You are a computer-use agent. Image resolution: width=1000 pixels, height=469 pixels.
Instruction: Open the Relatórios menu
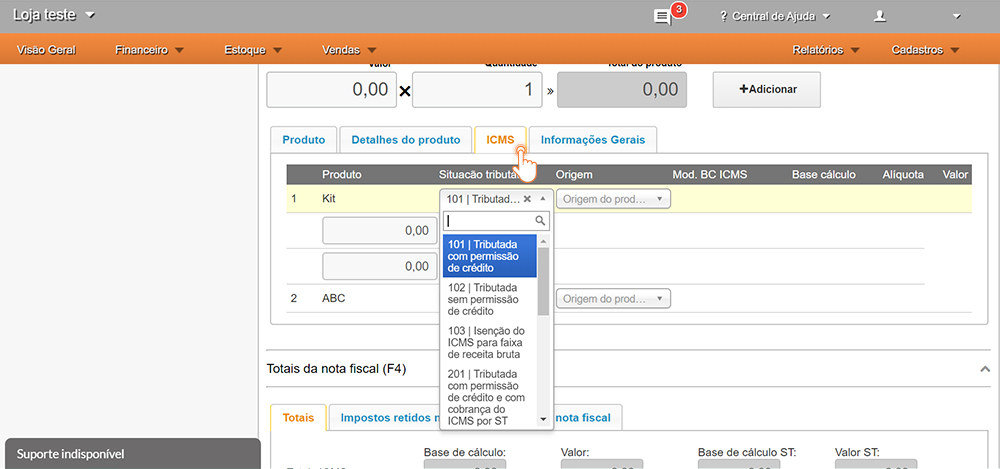[825, 49]
